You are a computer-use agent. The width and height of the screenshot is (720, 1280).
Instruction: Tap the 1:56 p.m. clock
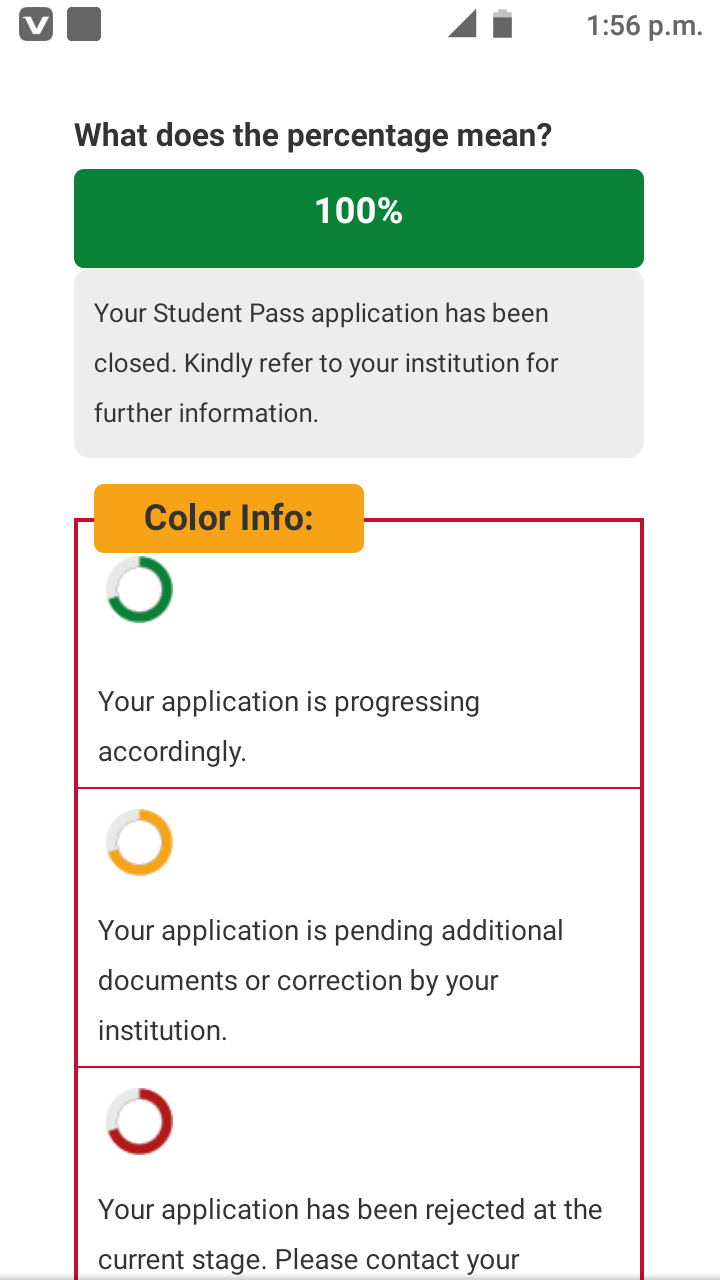coord(644,26)
